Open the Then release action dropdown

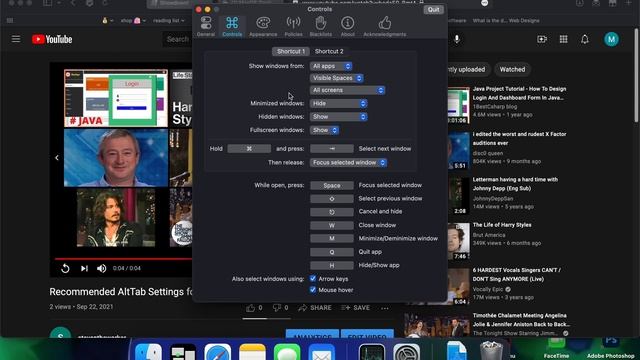(348, 162)
